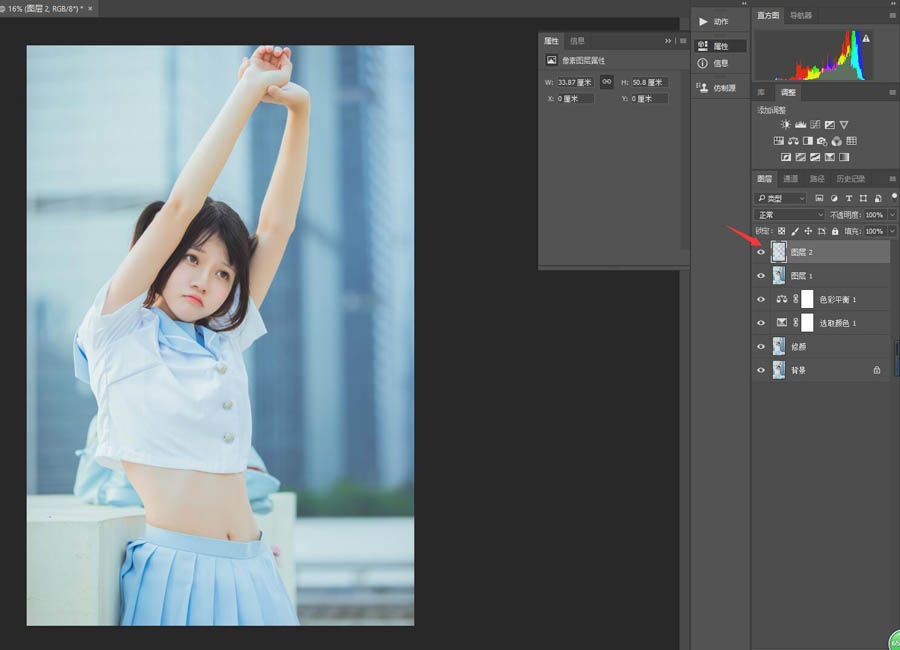This screenshot has height=650, width=900.
Task: Open the 仿制源 (Clone Source) panel
Action: pos(720,88)
